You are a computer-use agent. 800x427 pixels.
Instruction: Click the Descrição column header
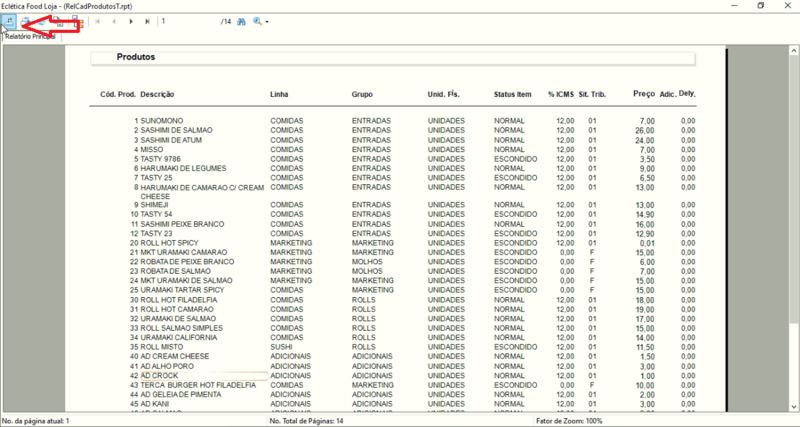click(157, 94)
